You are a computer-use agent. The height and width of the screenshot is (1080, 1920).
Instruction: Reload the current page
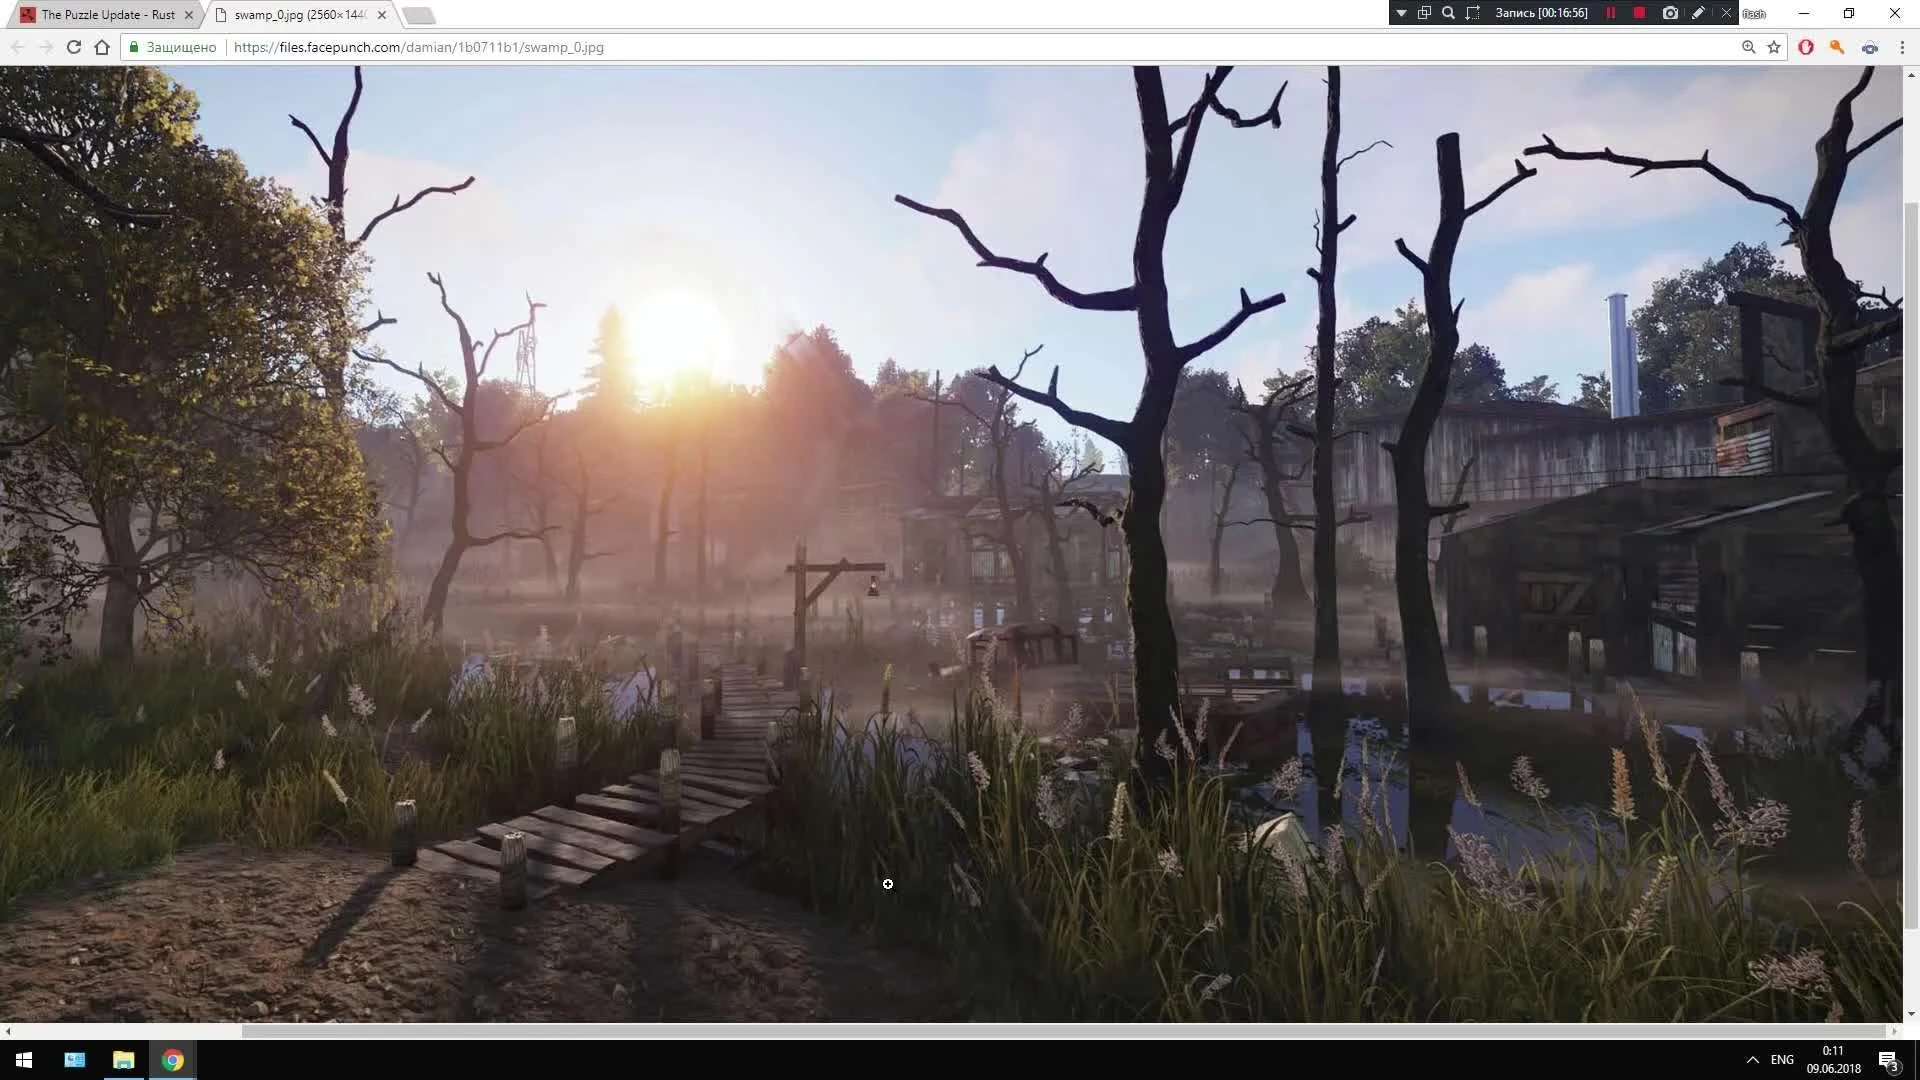tap(74, 46)
